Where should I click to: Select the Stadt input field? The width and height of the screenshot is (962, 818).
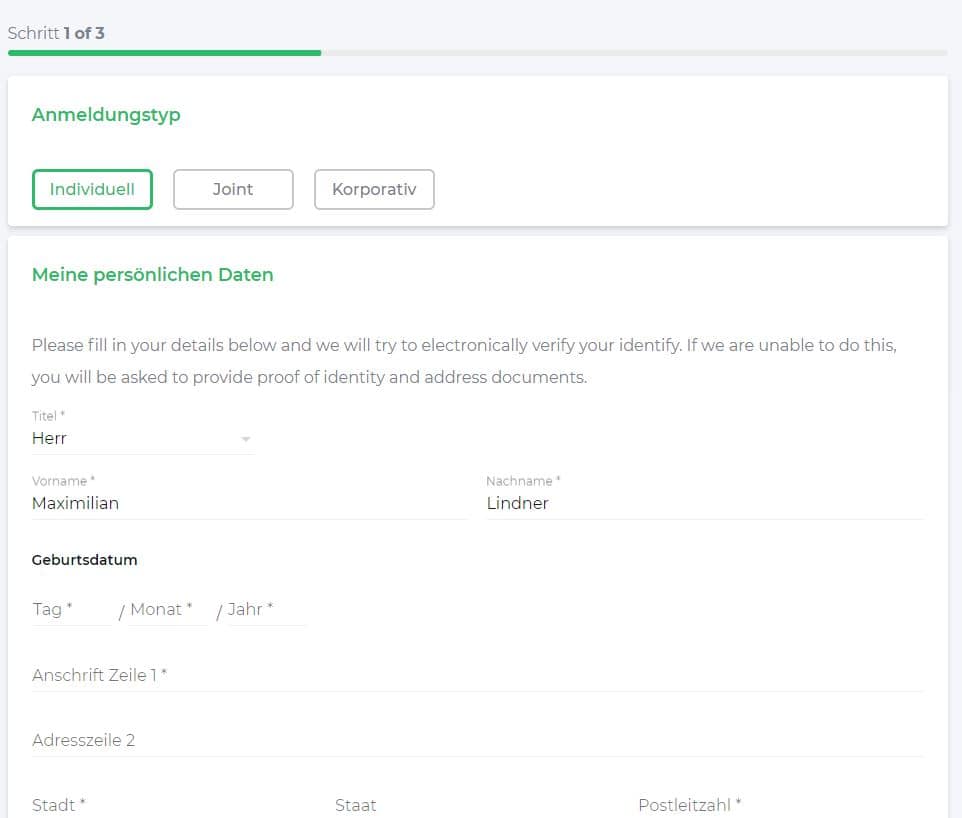pos(170,805)
